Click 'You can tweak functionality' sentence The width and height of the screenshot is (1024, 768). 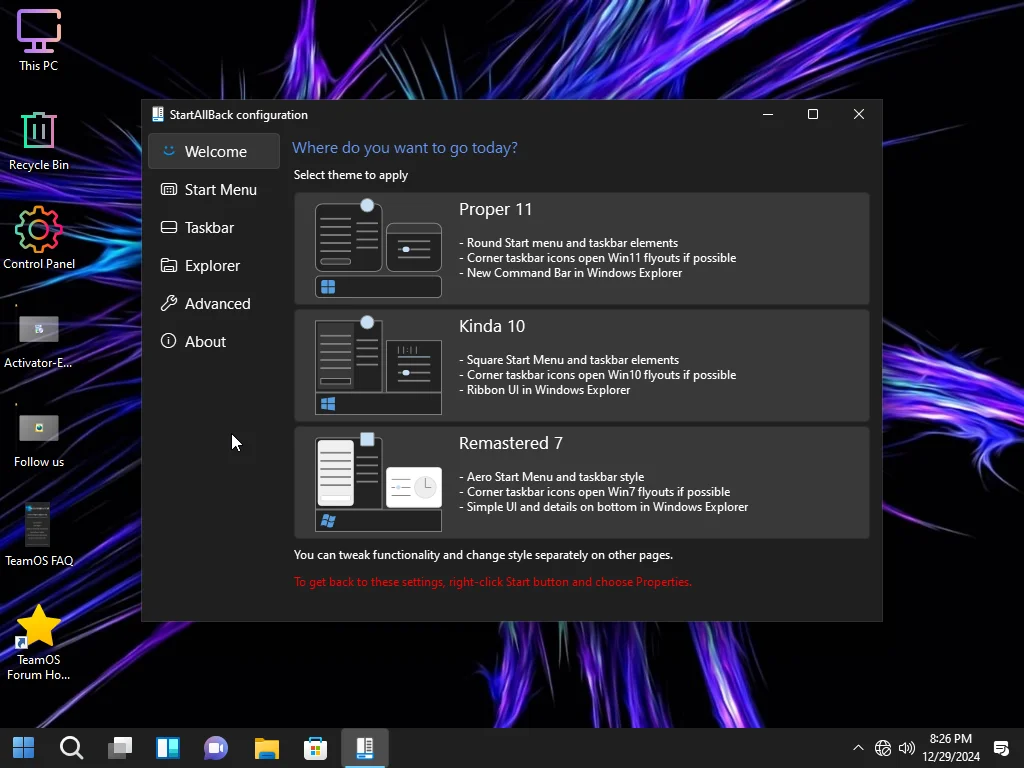tap(483, 555)
